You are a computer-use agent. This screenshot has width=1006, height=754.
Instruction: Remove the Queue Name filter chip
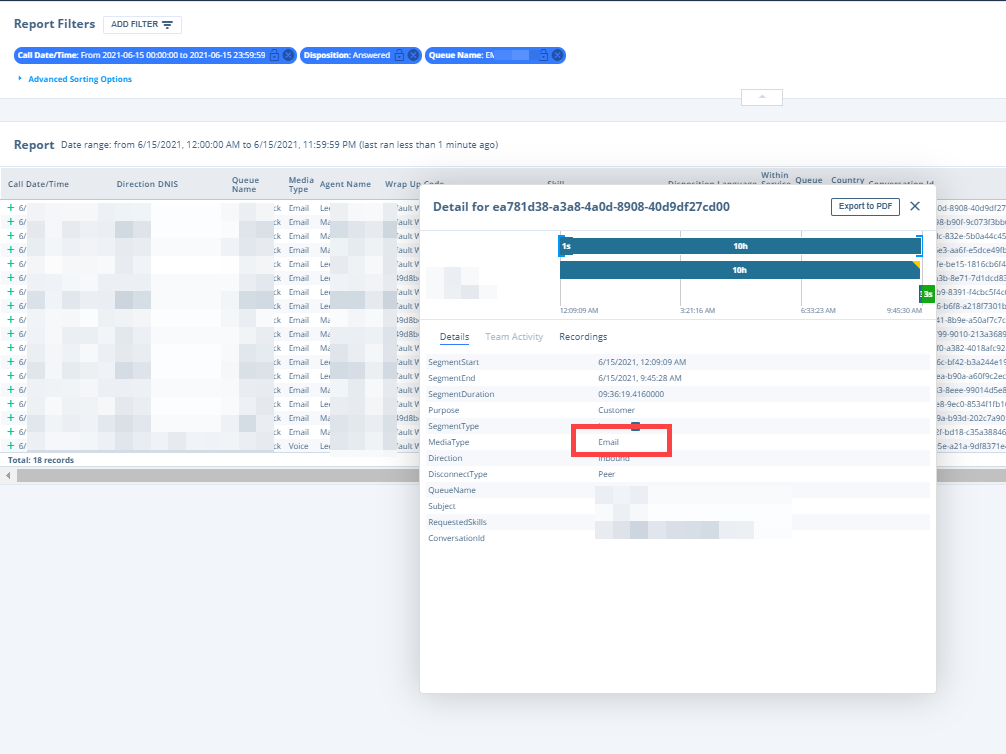pos(558,55)
